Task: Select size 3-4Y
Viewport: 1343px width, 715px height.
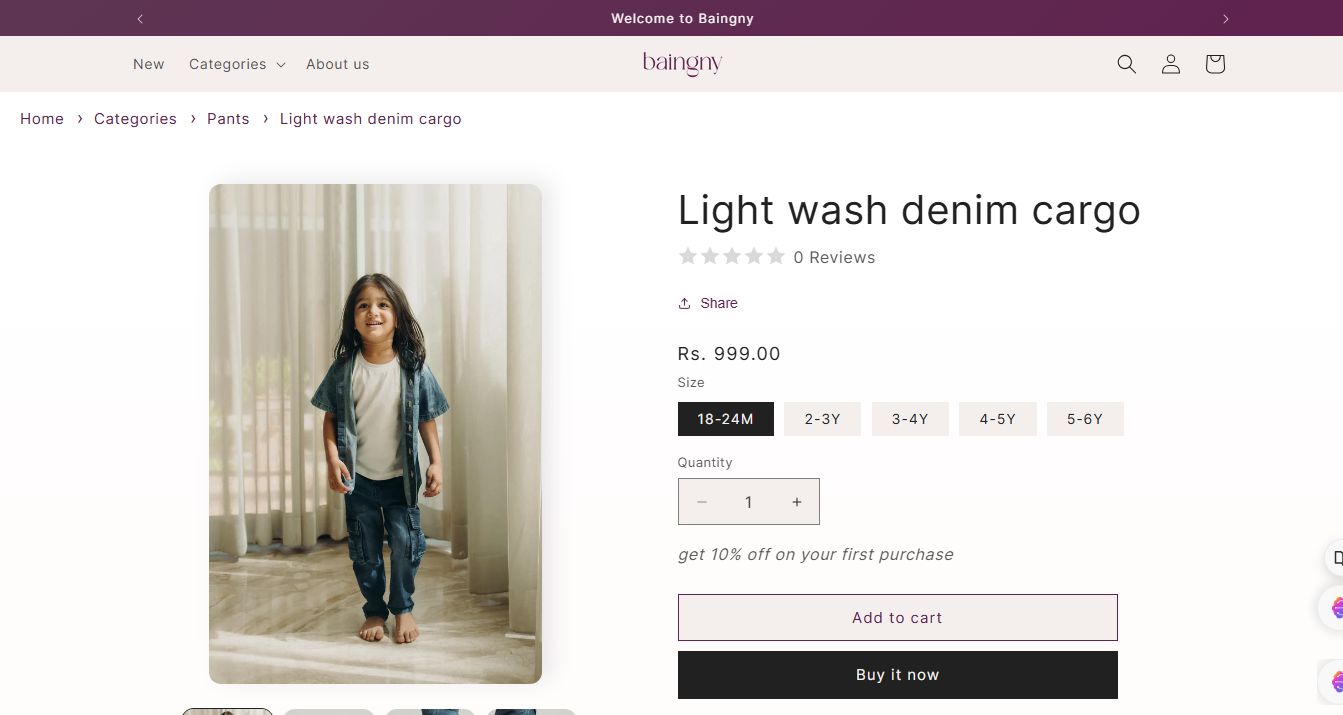Action: coord(910,419)
